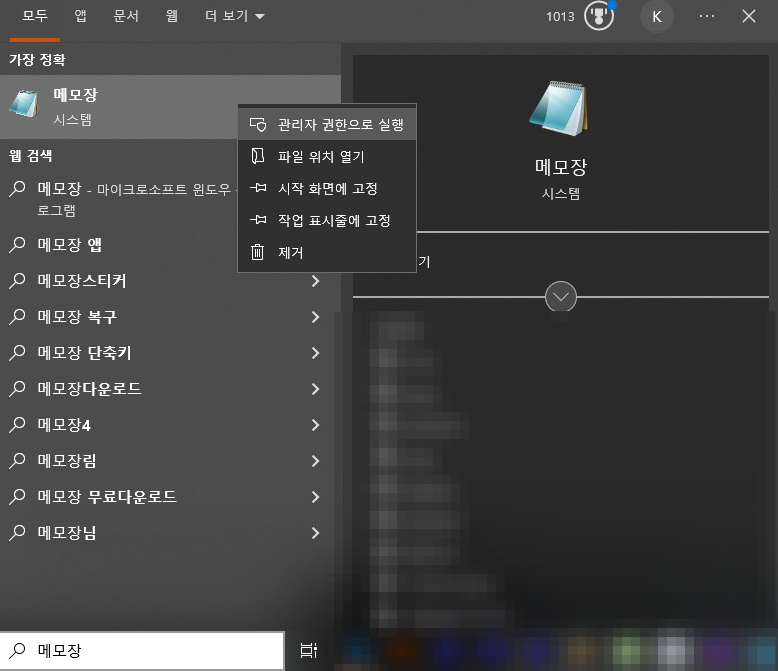Select 제거 in context menu
Screen dimensions: 778x671
coord(327,252)
